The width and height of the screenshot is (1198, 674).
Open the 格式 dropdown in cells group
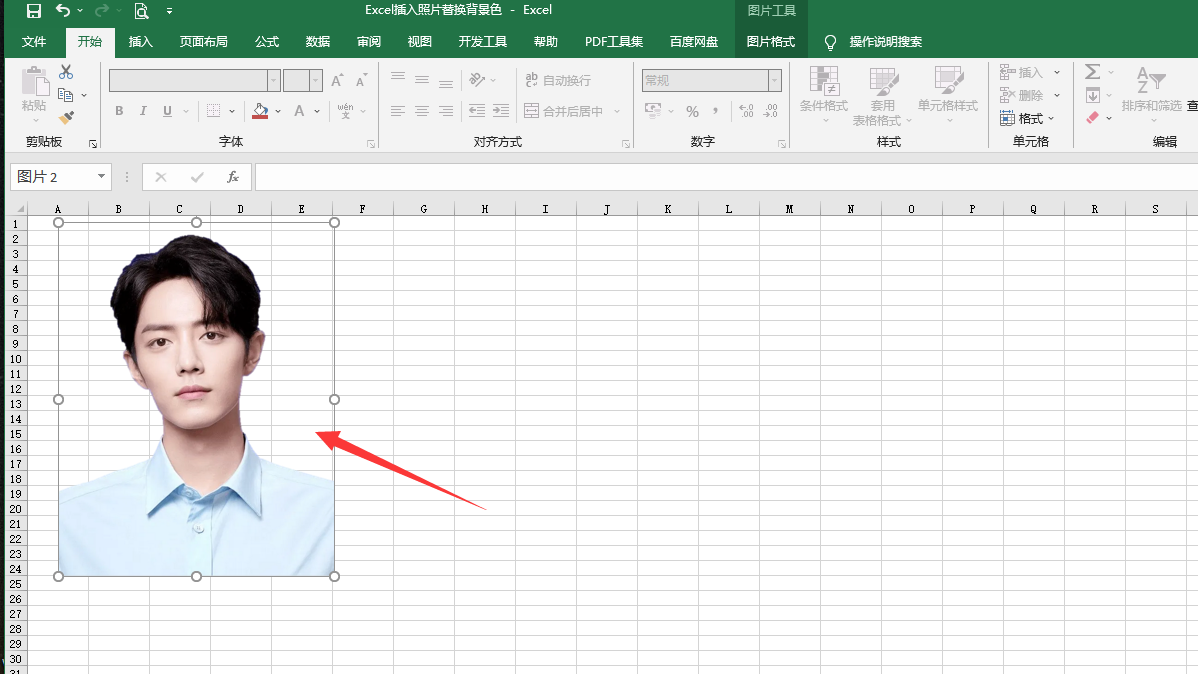click(x=1028, y=118)
